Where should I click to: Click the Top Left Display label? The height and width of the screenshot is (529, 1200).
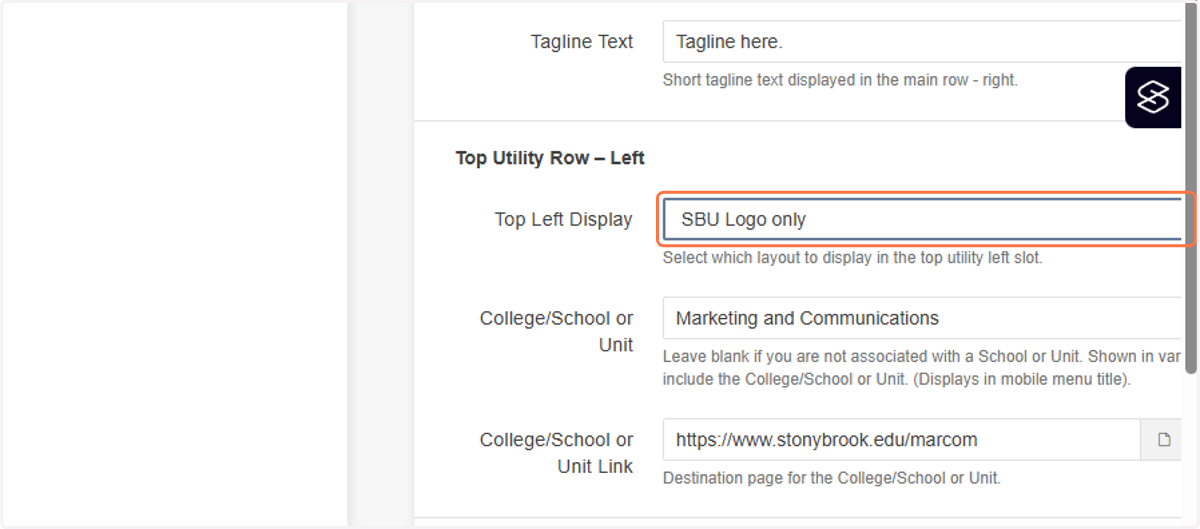pos(563,219)
